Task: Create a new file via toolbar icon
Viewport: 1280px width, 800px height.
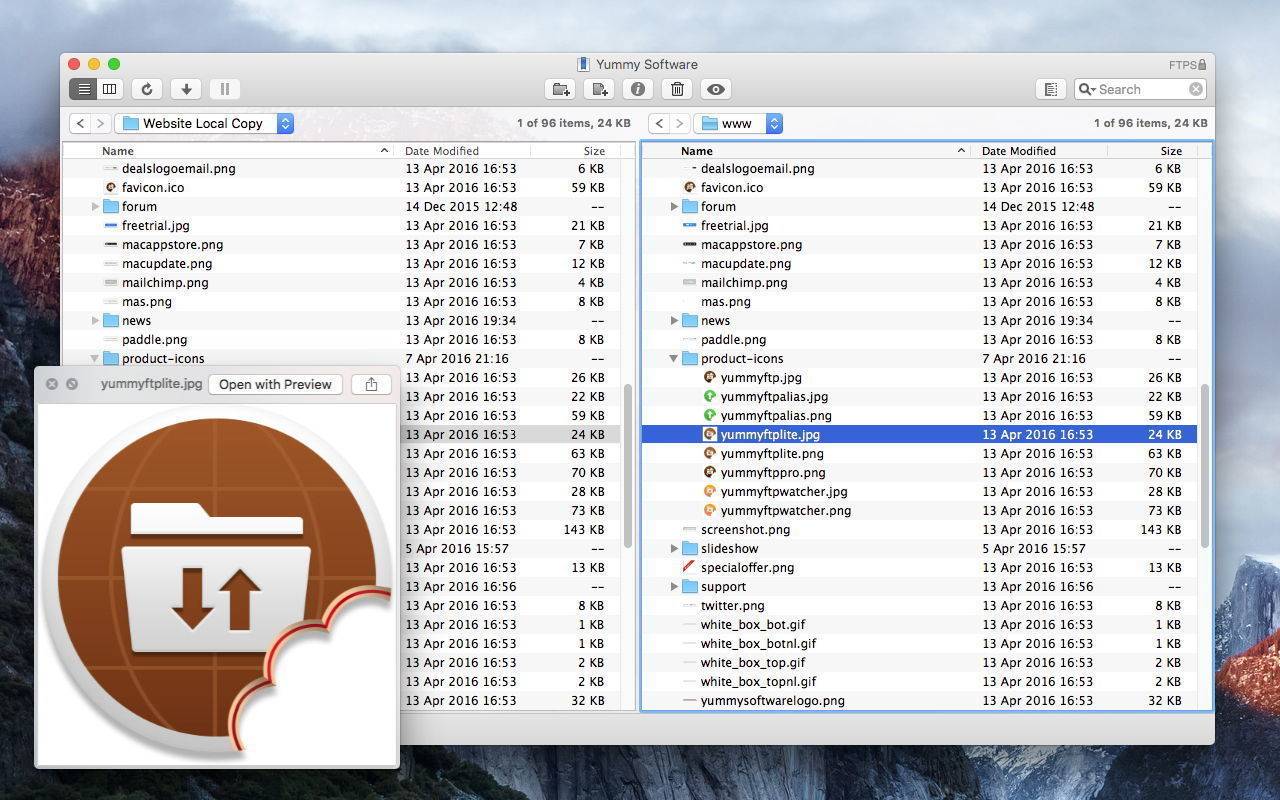Action: coord(600,89)
